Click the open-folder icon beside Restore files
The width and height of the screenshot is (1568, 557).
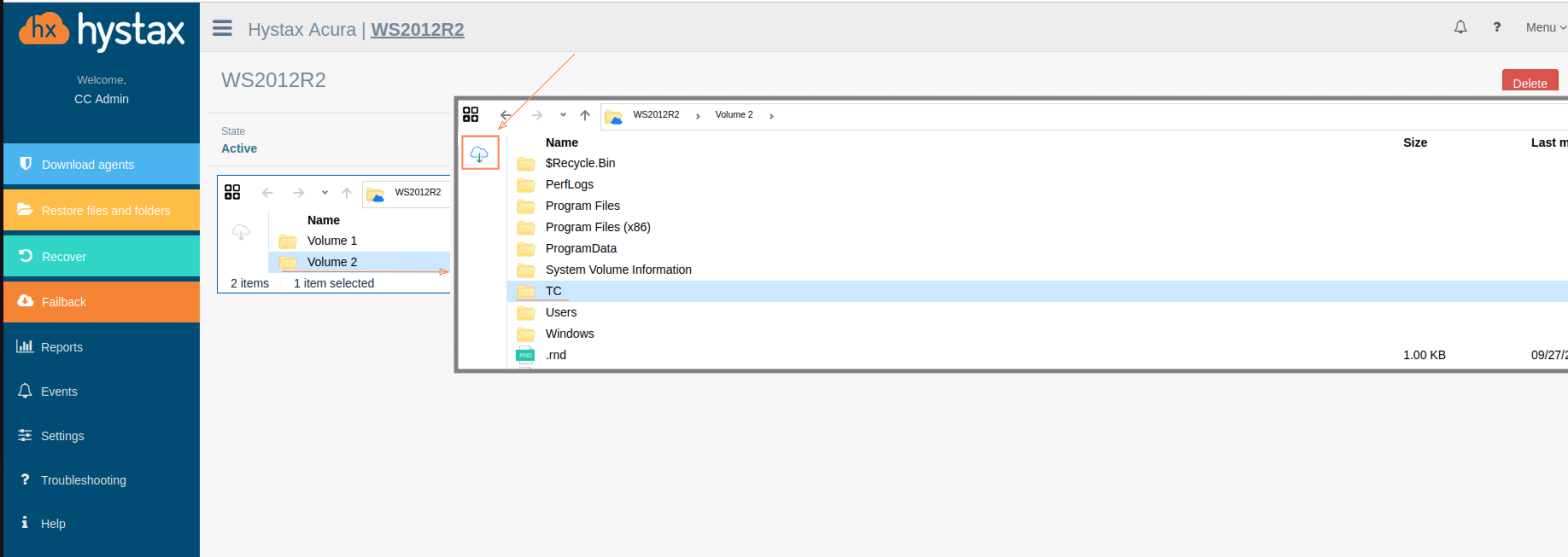[x=26, y=210]
